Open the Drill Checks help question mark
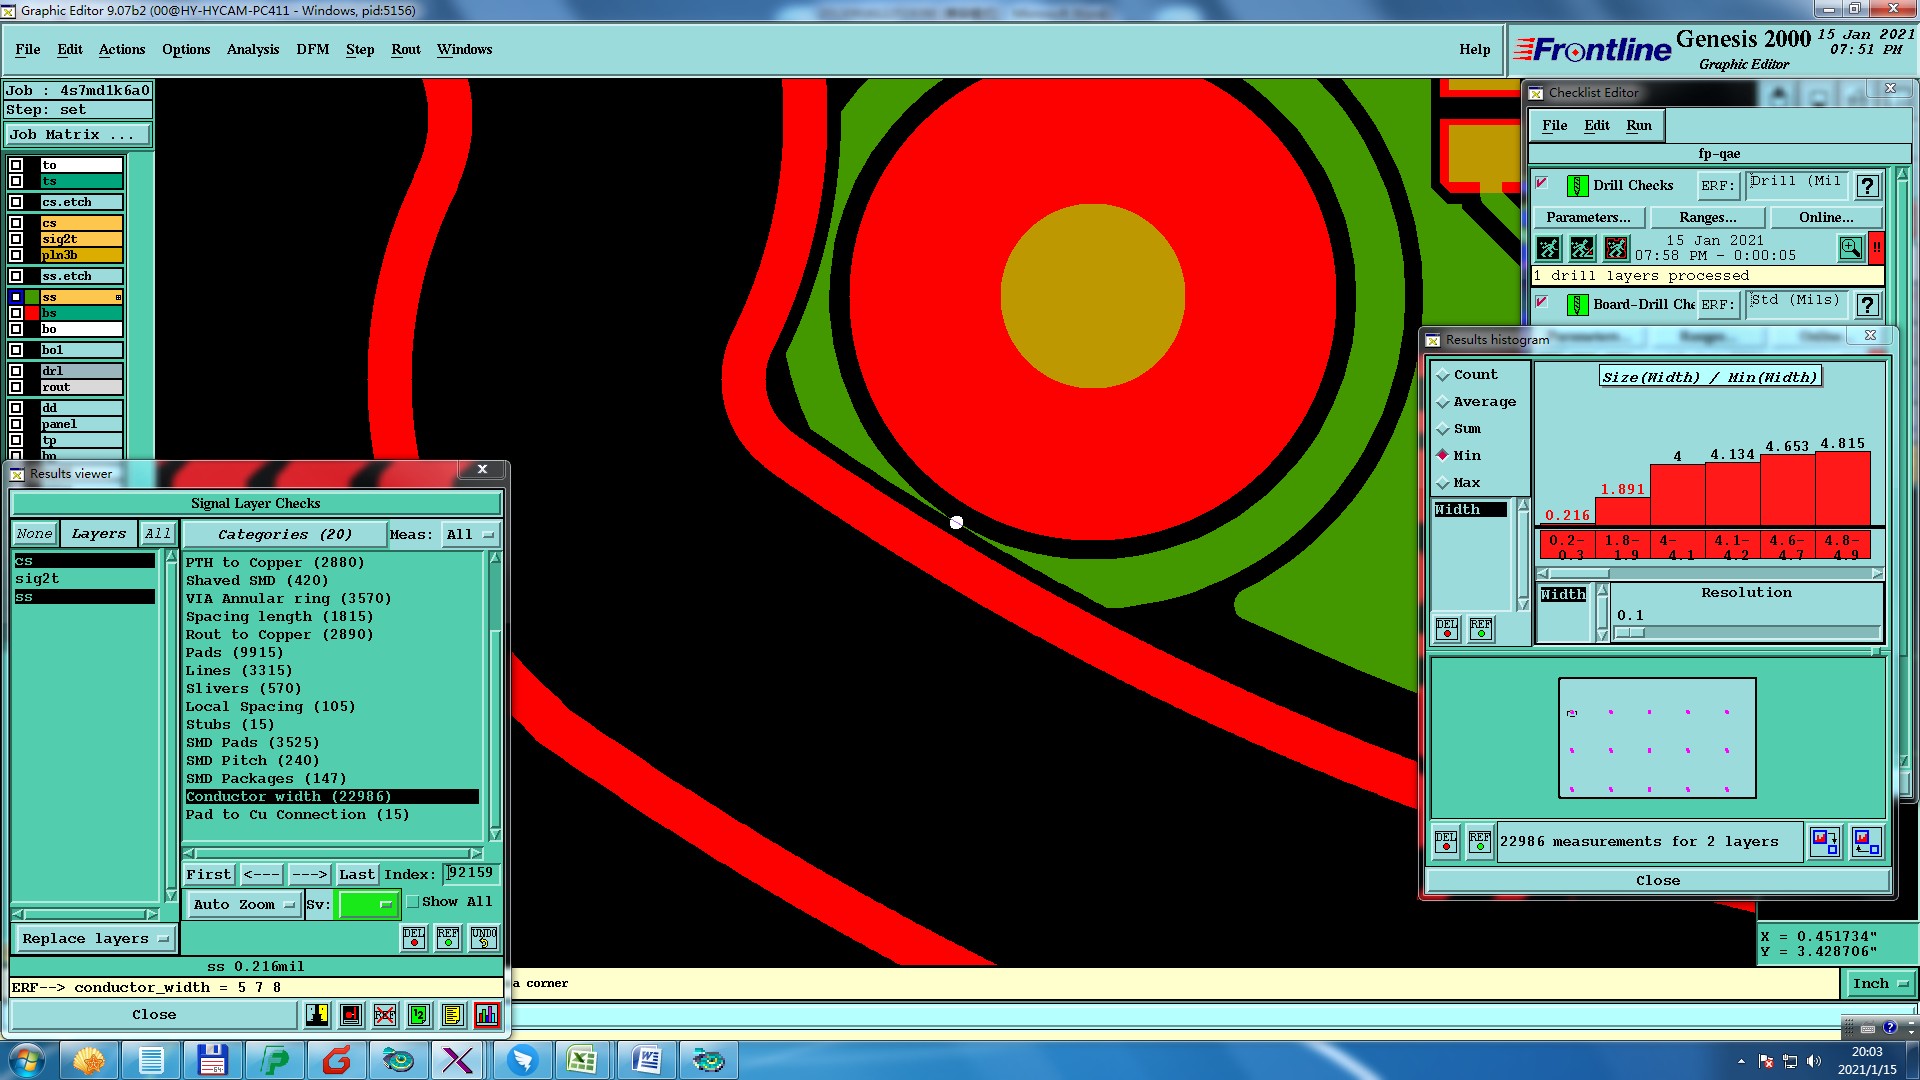Viewport: 1920px width, 1080px height. tap(1867, 186)
